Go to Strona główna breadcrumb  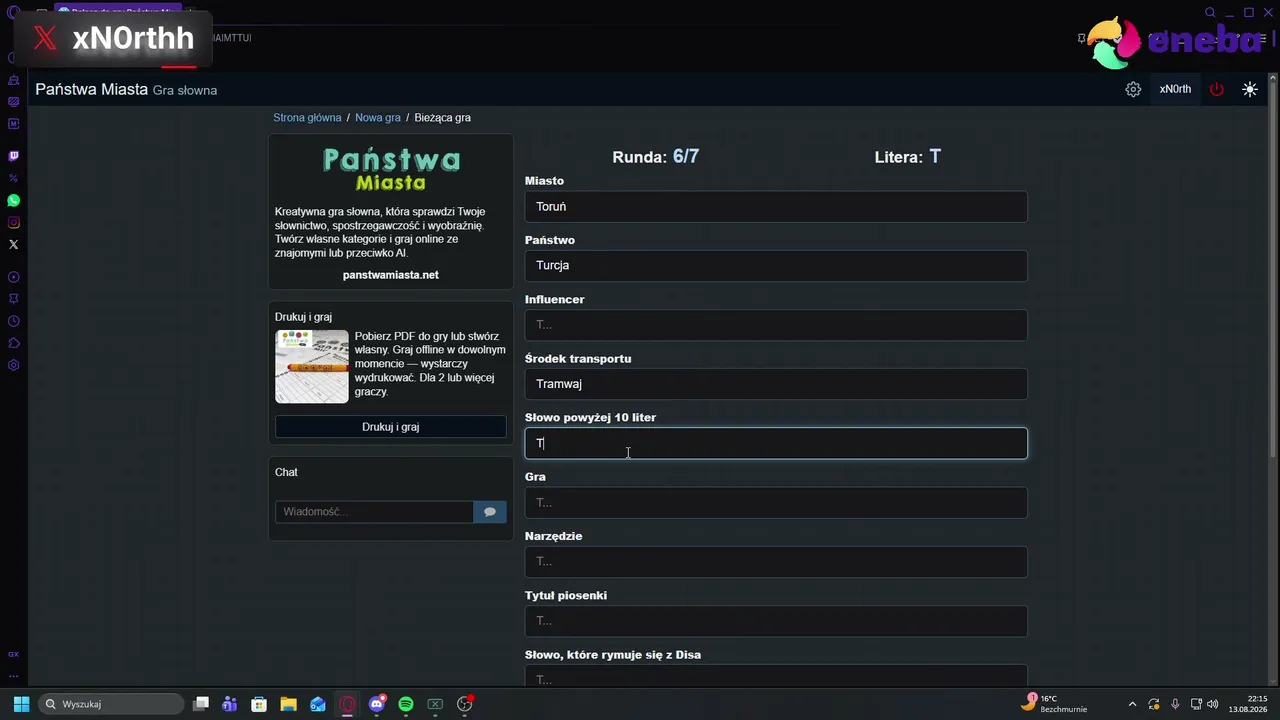(307, 118)
